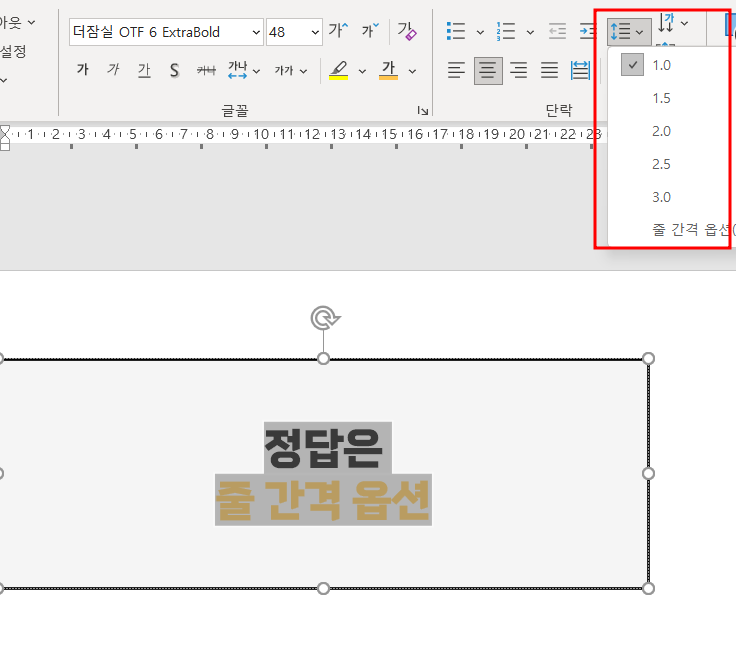This screenshot has height=653, width=736.
Task: Click the text 정답은 in text box
Action: (x=323, y=448)
